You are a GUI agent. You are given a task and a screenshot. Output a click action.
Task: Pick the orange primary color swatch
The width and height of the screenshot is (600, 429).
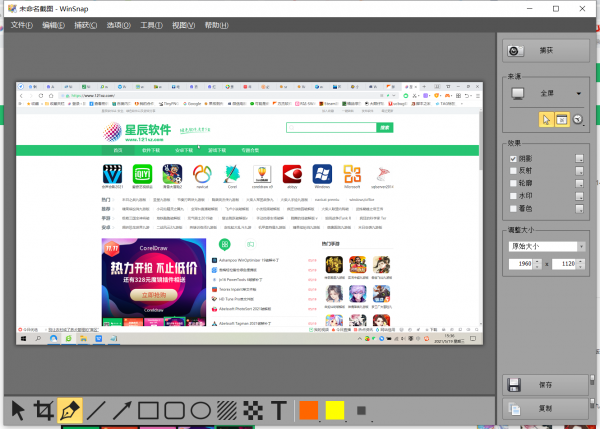tap(309, 411)
